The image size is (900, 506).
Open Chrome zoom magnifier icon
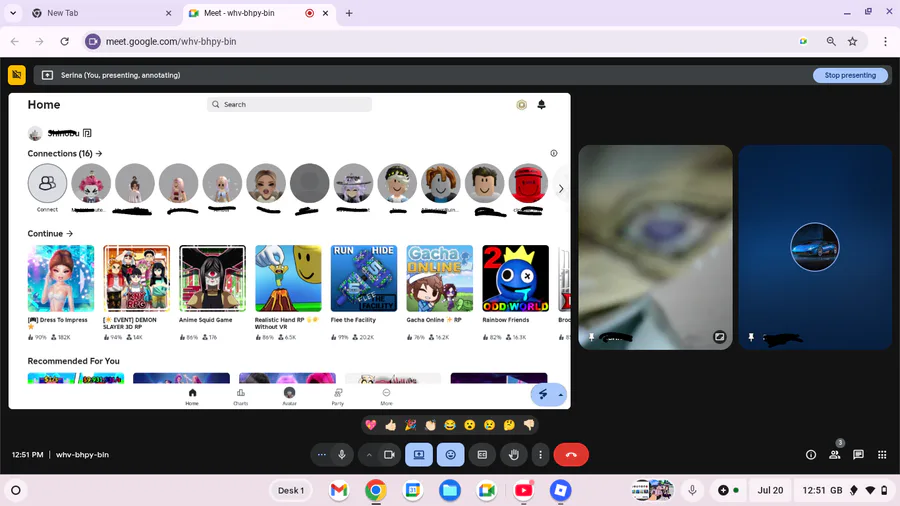pyautogui.click(x=831, y=41)
